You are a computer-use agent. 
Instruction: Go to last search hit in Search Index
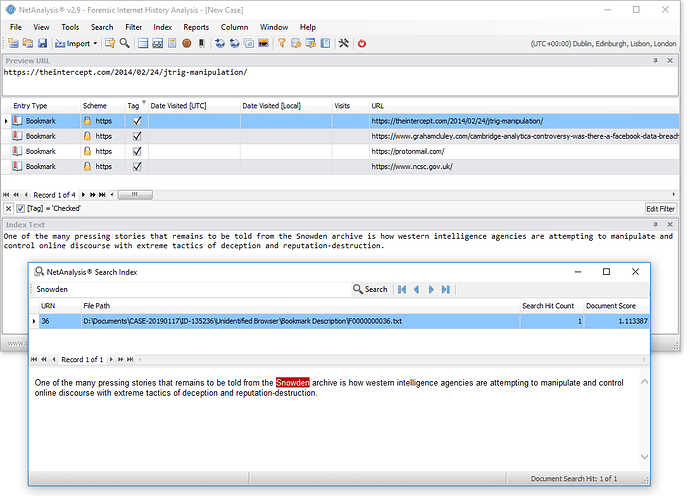pos(446,289)
